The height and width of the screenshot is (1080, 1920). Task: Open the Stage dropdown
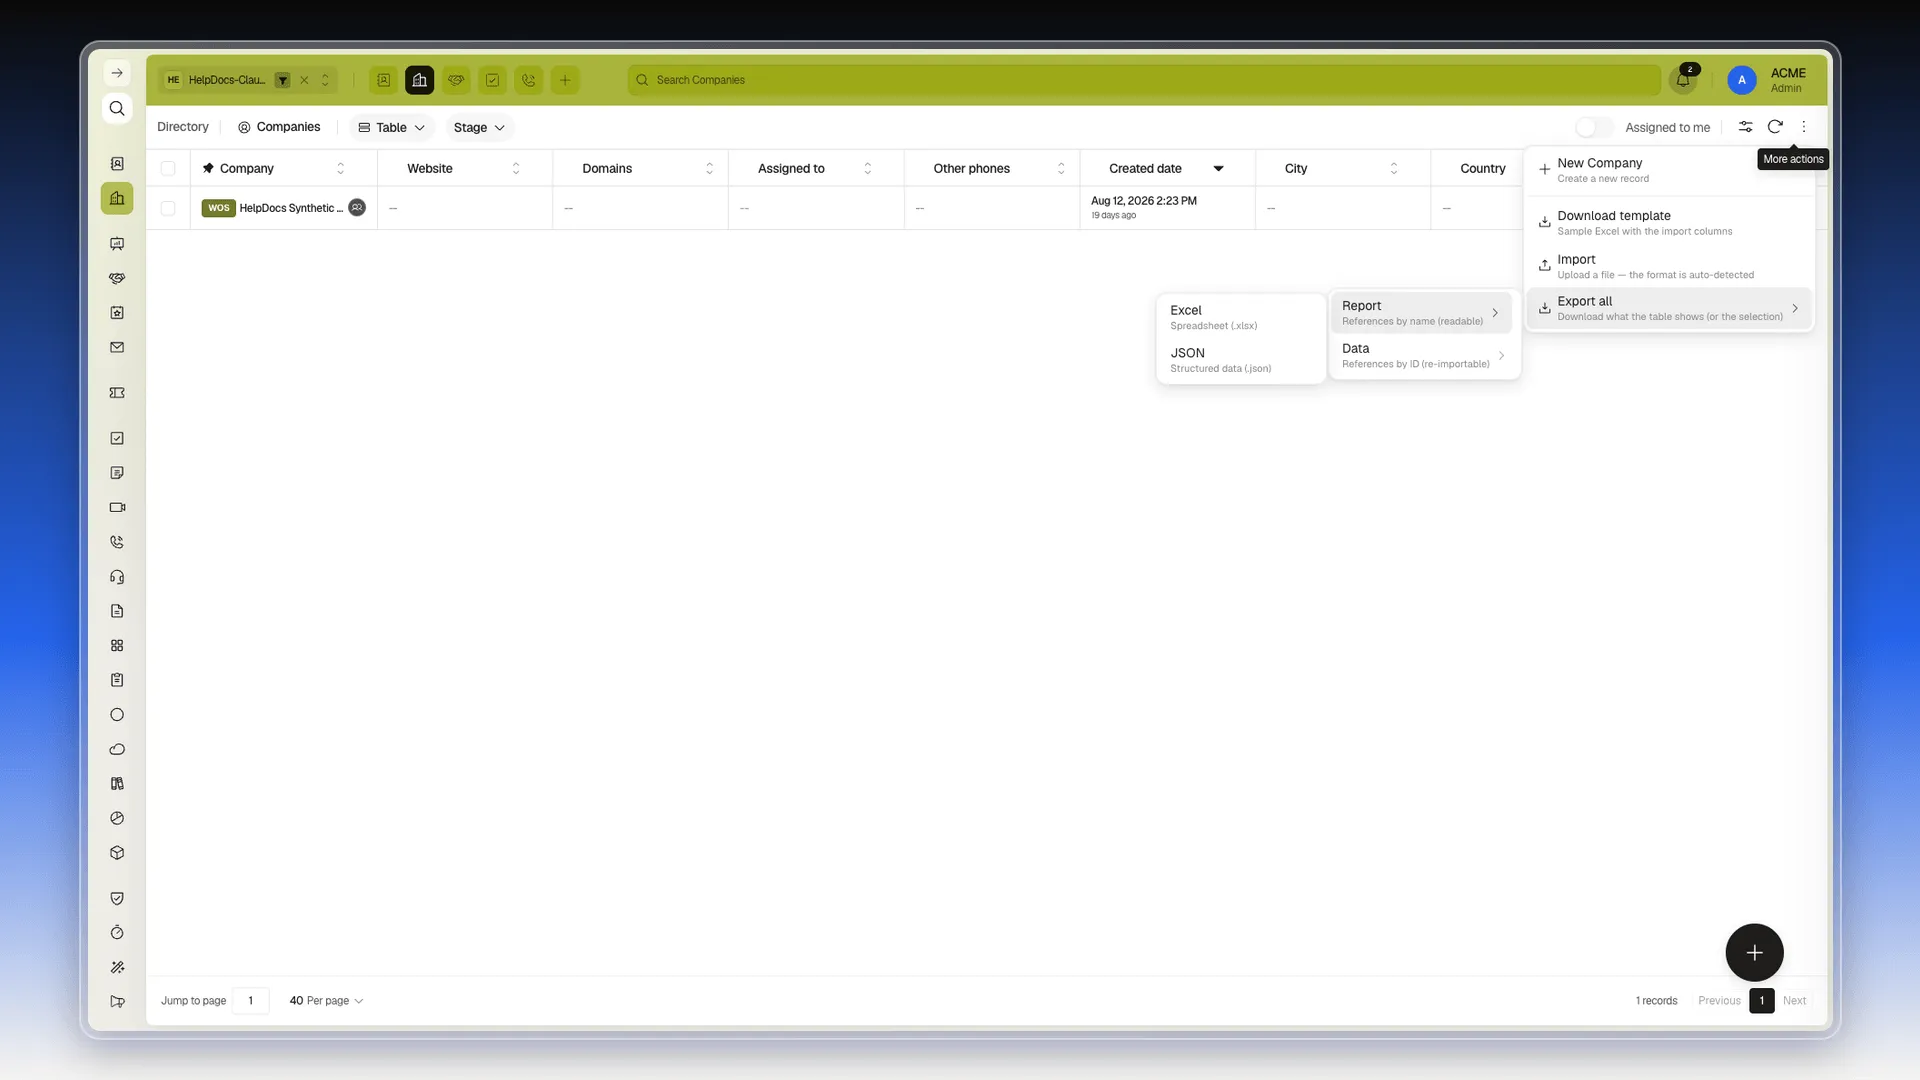[479, 127]
